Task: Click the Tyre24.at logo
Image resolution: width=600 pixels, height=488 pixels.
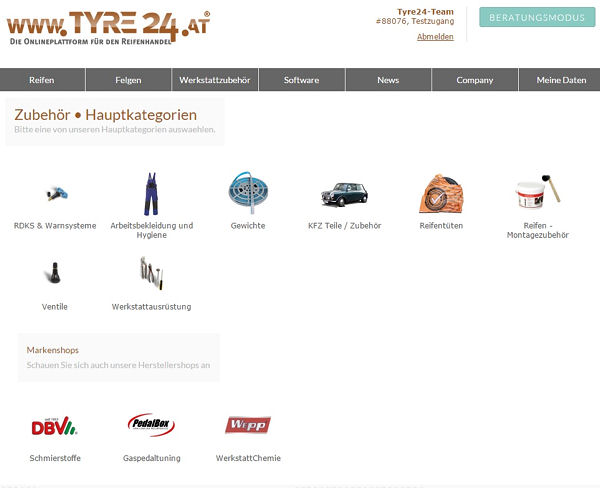Action: (108, 25)
